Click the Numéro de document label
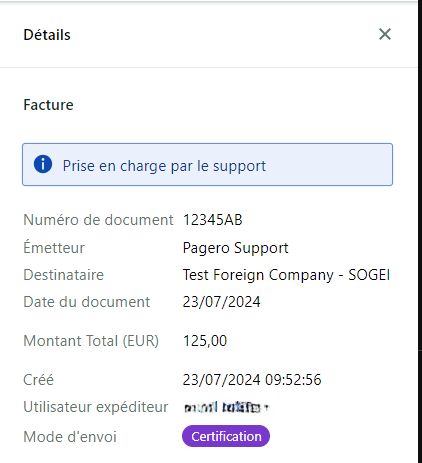 tap(98, 220)
